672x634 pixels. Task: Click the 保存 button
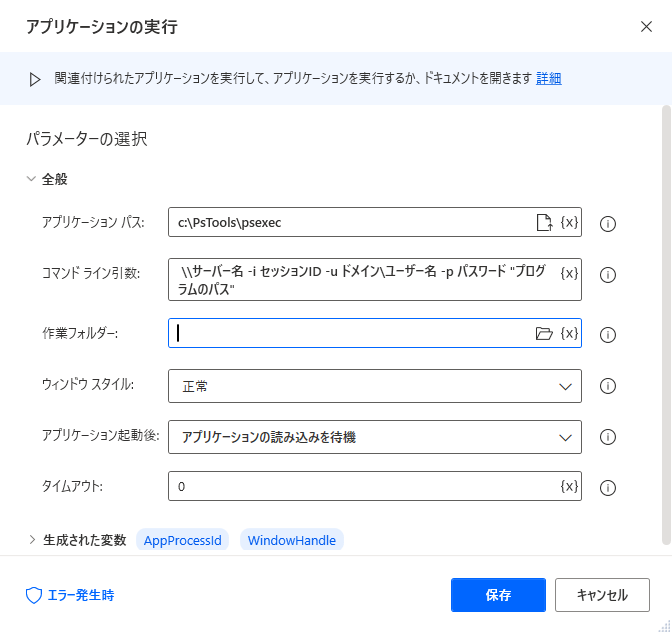(x=498, y=595)
